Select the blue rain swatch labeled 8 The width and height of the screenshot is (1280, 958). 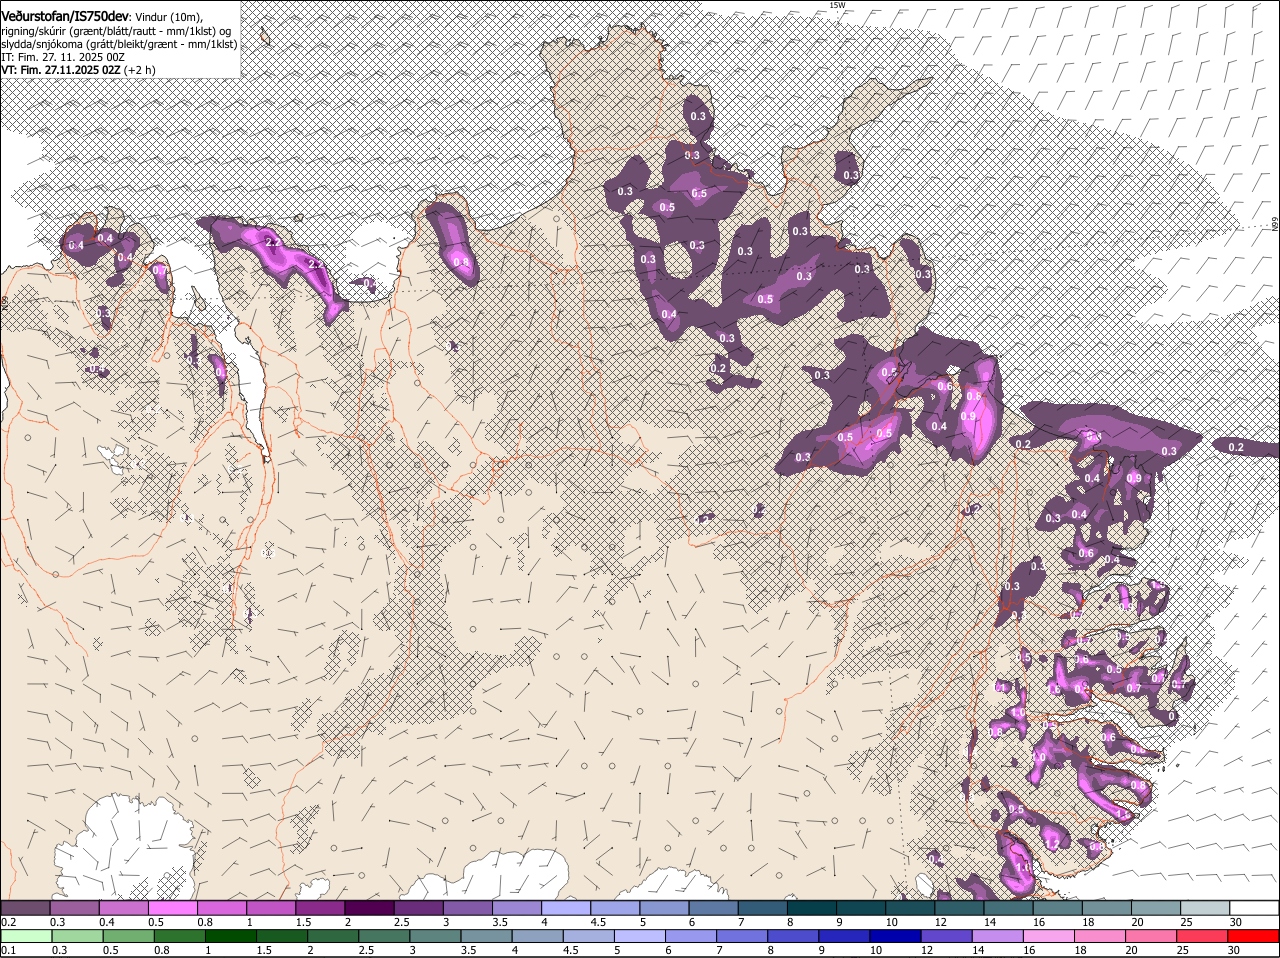click(792, 936)
